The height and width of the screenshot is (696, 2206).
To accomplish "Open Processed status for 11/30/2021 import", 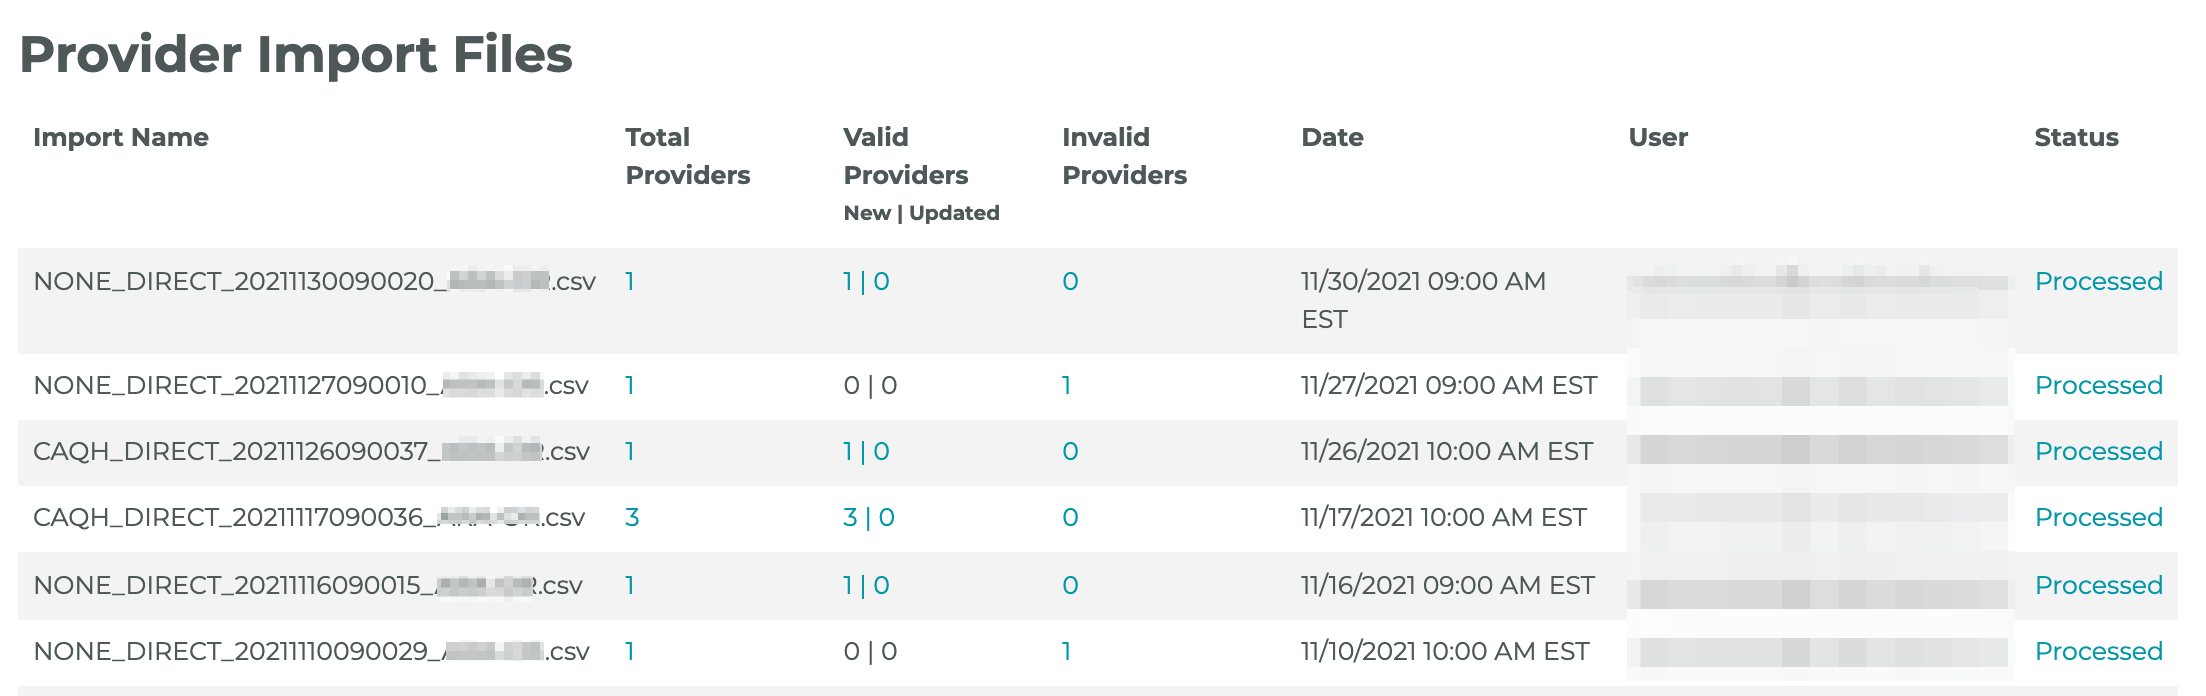I will click(2098, 281).
